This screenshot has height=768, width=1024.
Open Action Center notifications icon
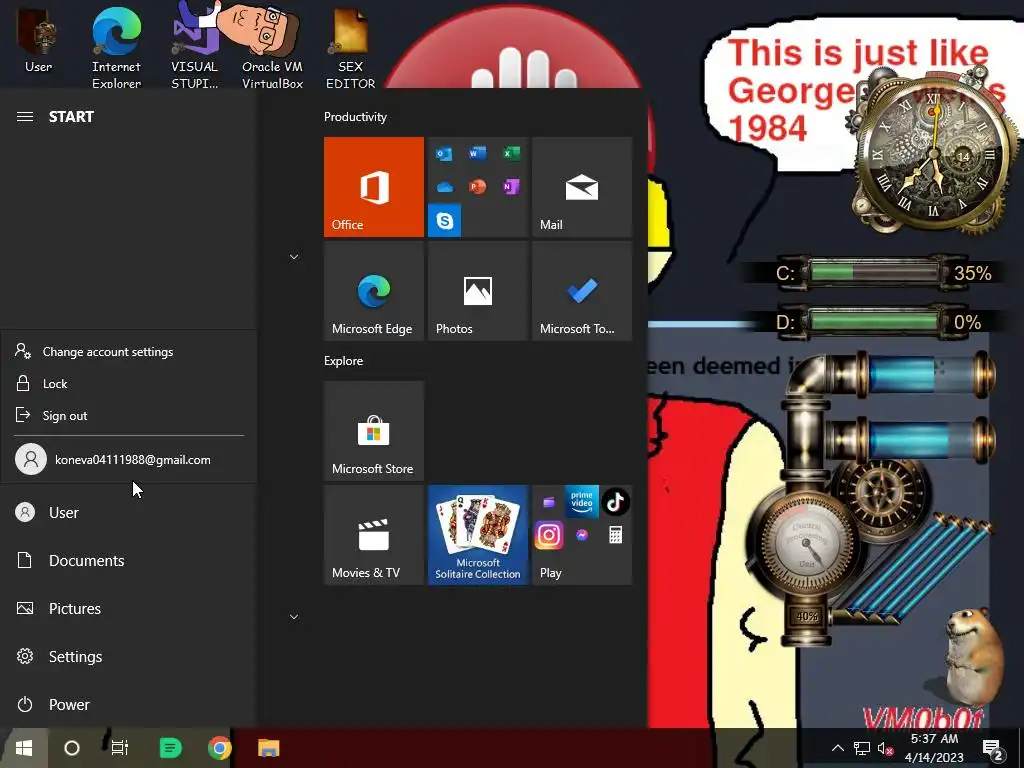click(x=993, y=749)
